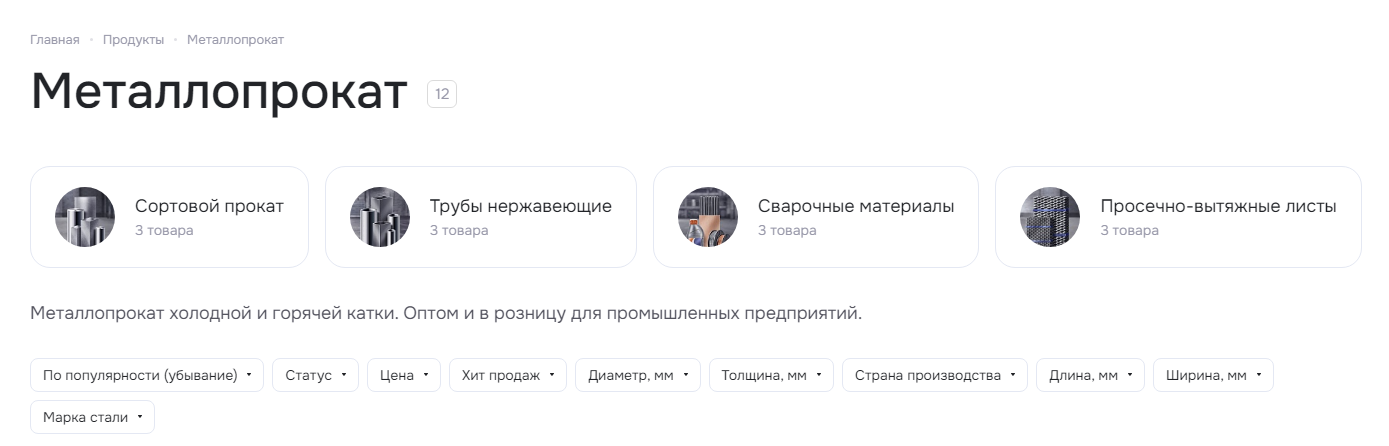Expand the По популярности sorting dropdown

[x=147, y=375]
